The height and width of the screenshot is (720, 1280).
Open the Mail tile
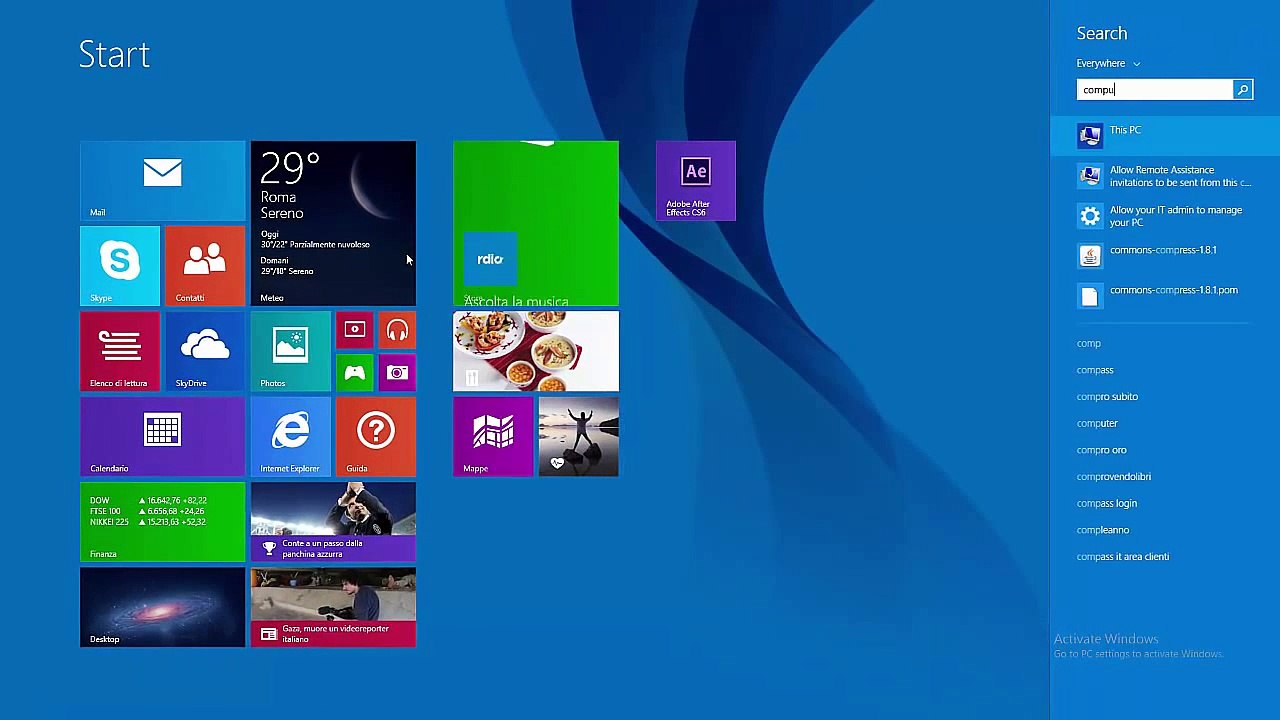(162, 181)
